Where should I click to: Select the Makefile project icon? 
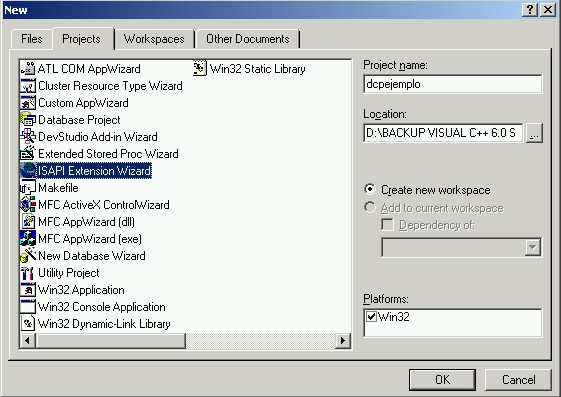pos(28,187)
